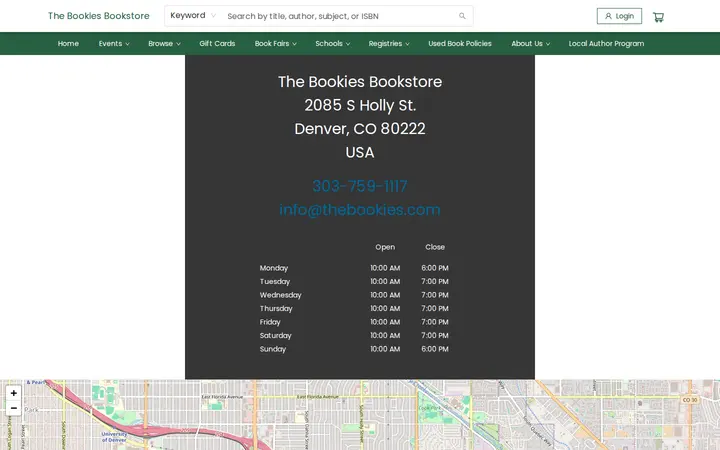720x450 pixels.
Task: Expand the Events menu
Action: (x=114, y=44)
